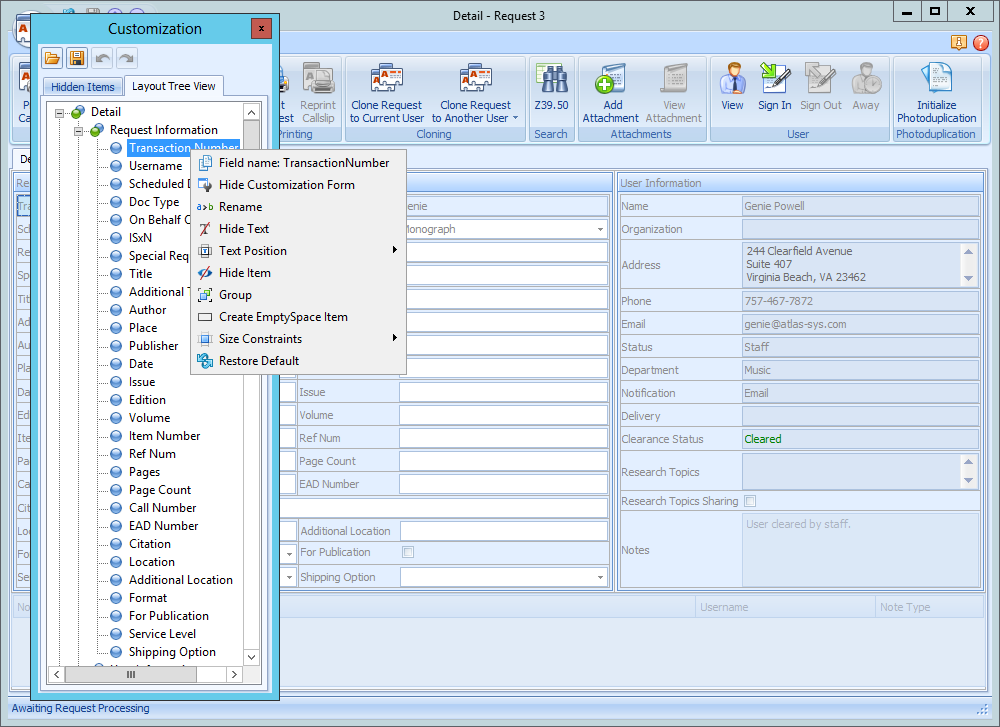Click the Initialize Photoduplication icon

click(x=936, y=80)
